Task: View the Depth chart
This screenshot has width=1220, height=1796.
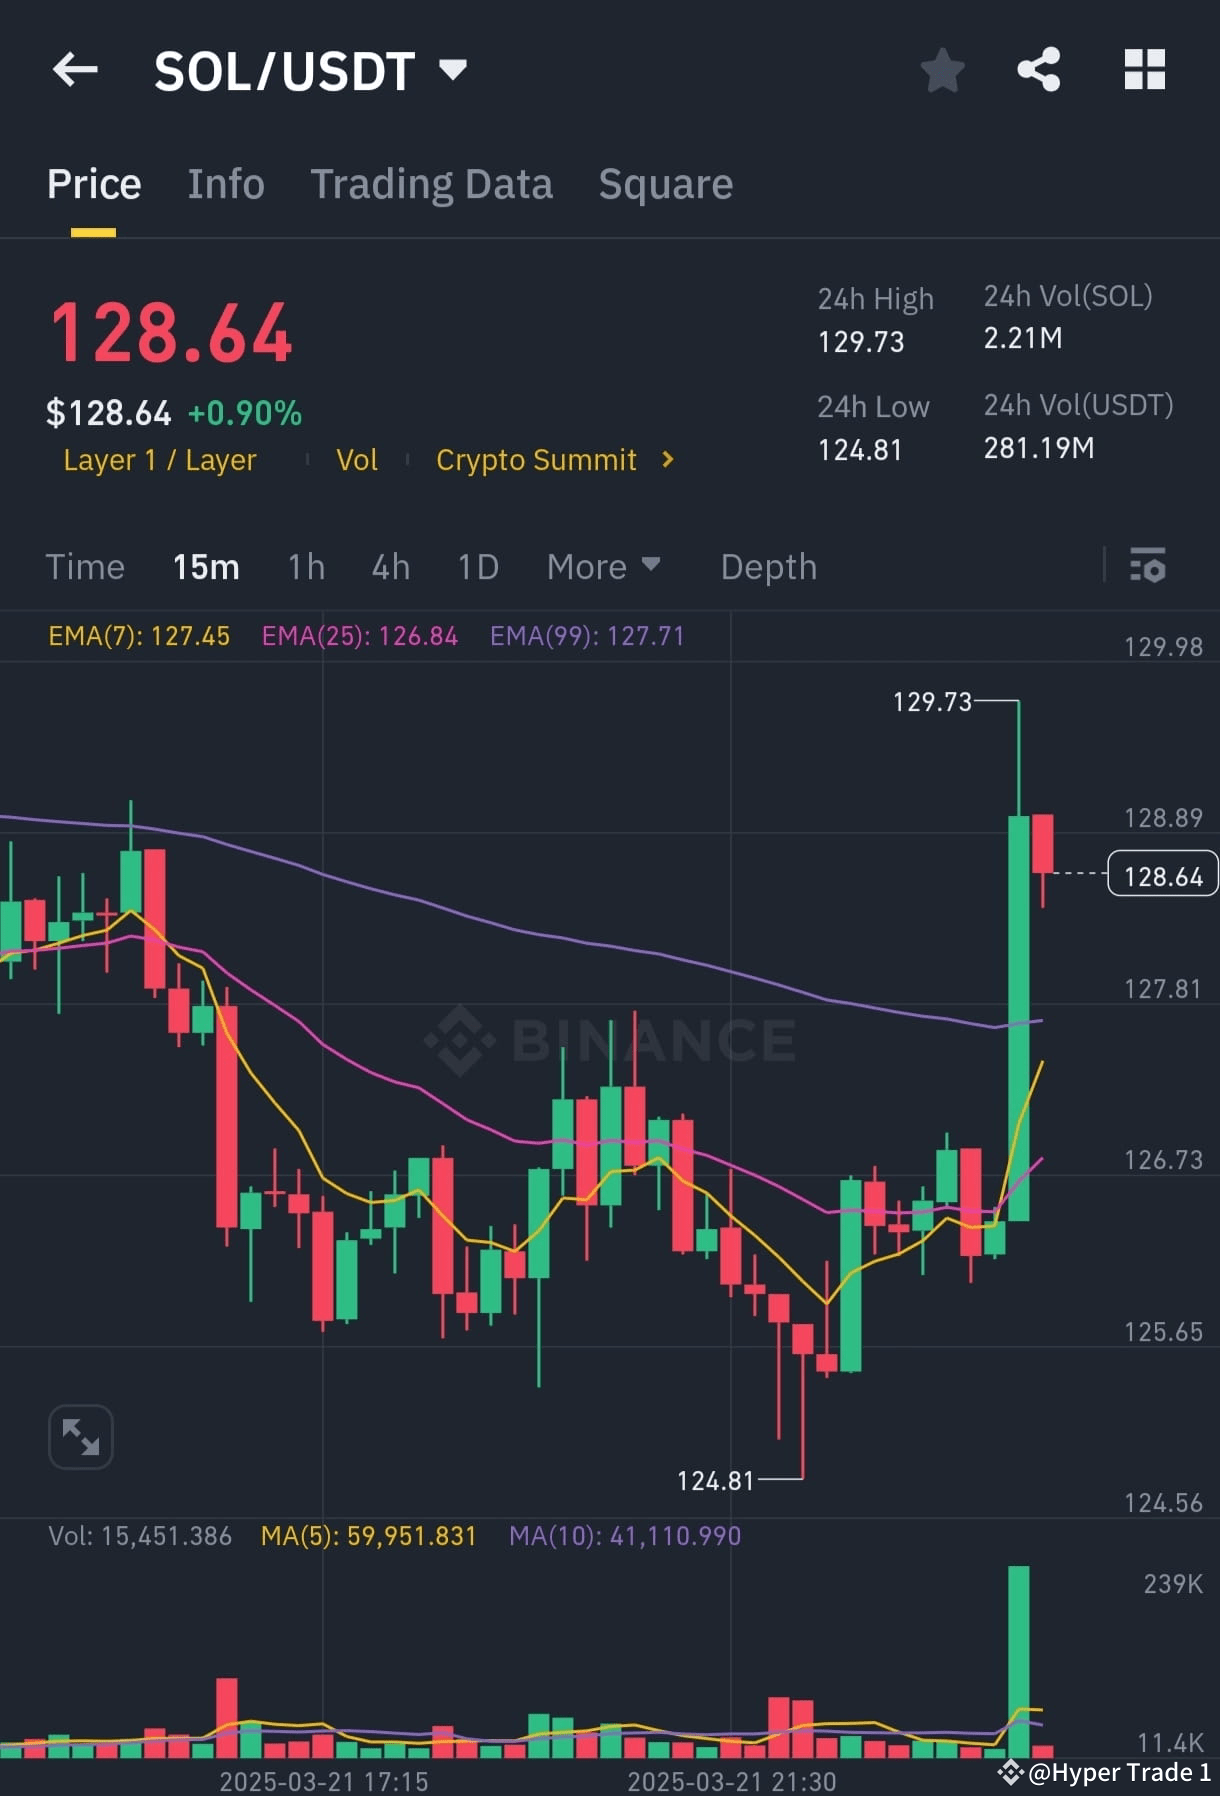Action: (768, 566)
